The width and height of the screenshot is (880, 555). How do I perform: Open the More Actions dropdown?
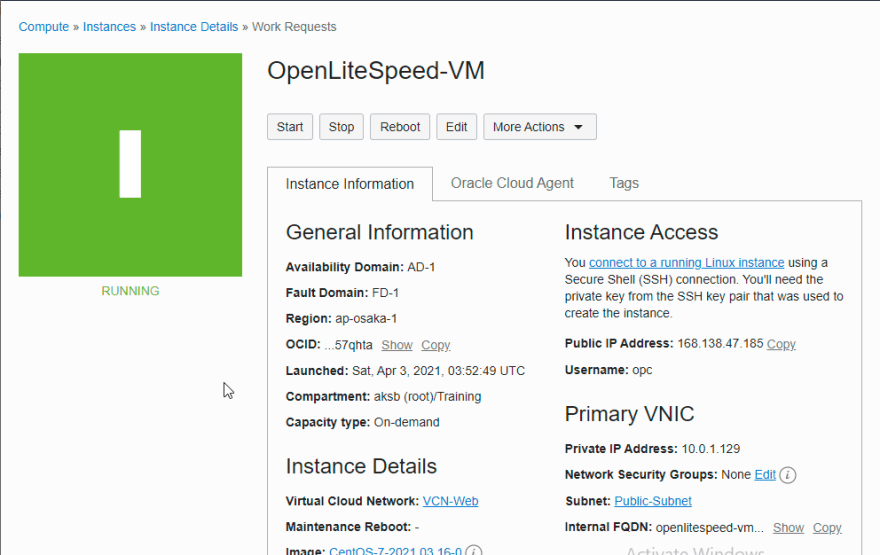540,127
